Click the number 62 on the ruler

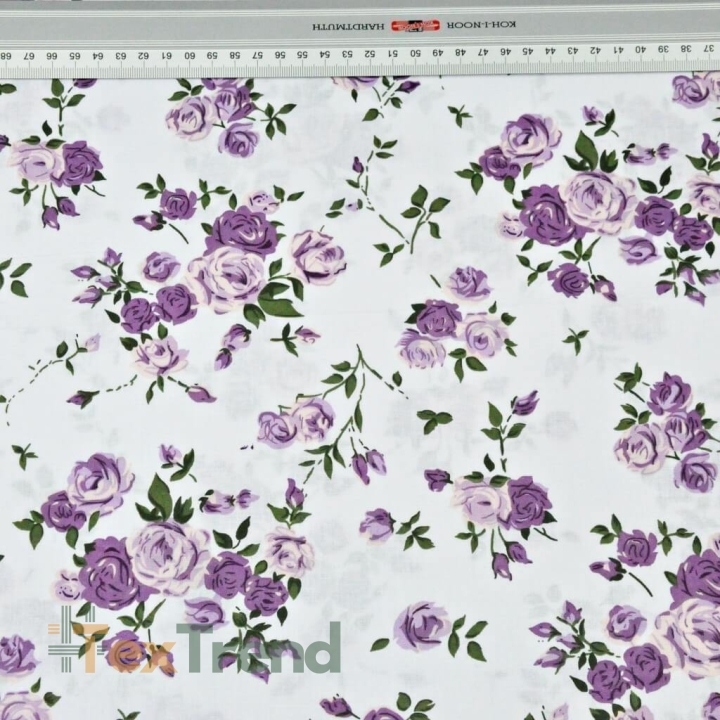[143, 56]
